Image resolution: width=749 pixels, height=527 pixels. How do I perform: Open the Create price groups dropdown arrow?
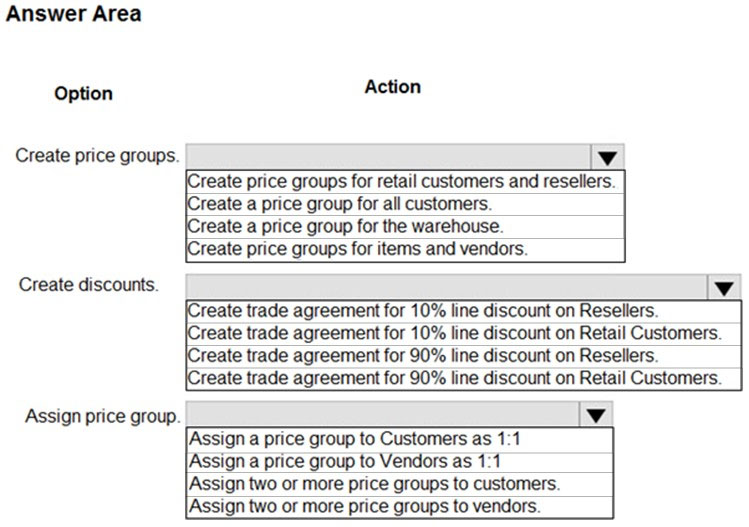click(x=607, y=157)
